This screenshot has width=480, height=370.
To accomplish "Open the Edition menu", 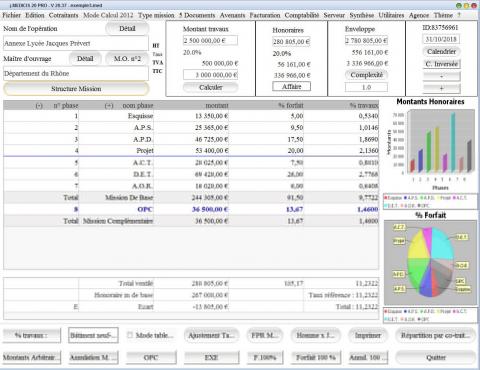I will (35, 15).
